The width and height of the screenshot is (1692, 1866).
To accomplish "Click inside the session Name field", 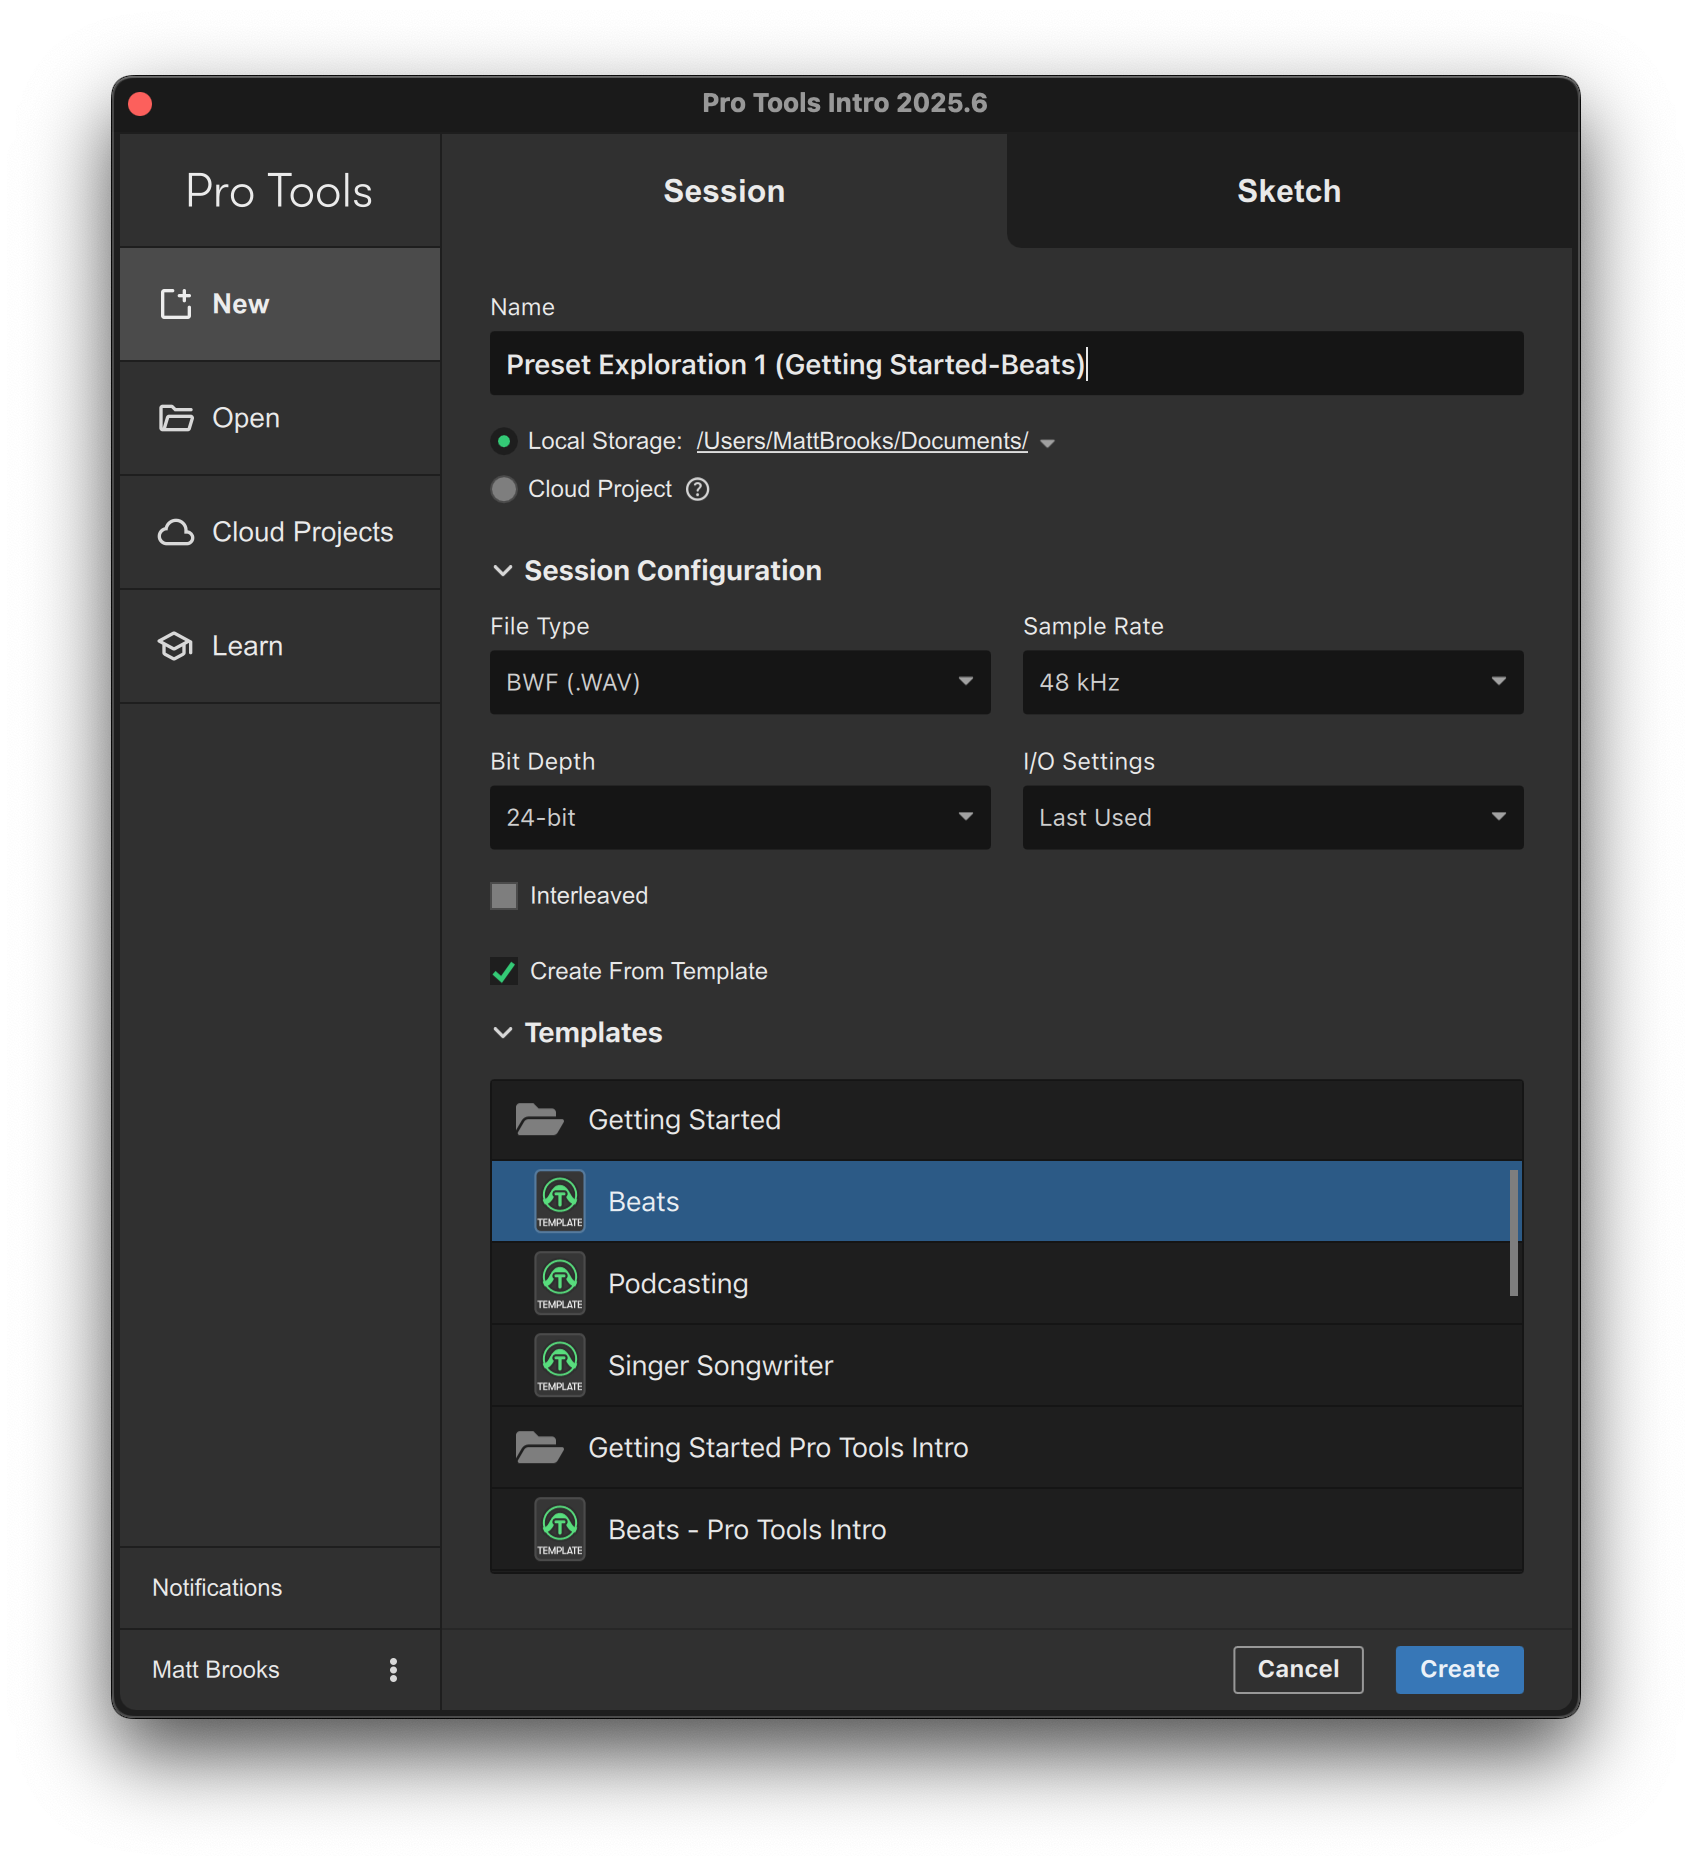I will (1005, 363).
